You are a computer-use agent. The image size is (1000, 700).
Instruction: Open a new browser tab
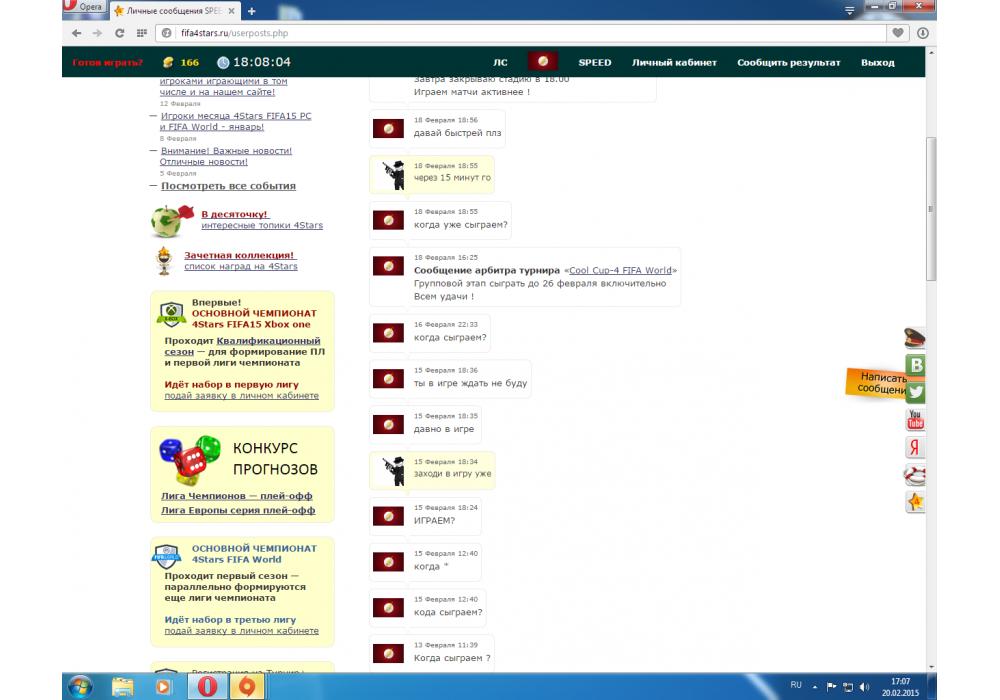[x=251, y=11]
